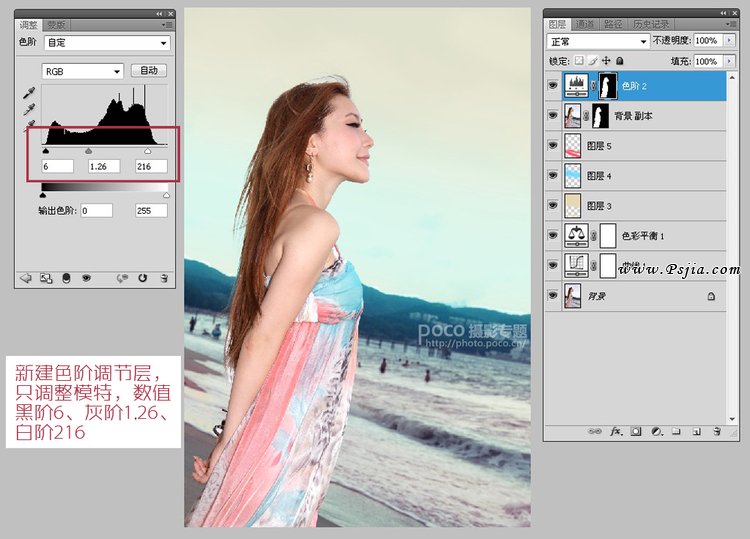Open the 正常 blend mode dropdown
The image size is (750, 539).
coord(598,41)
